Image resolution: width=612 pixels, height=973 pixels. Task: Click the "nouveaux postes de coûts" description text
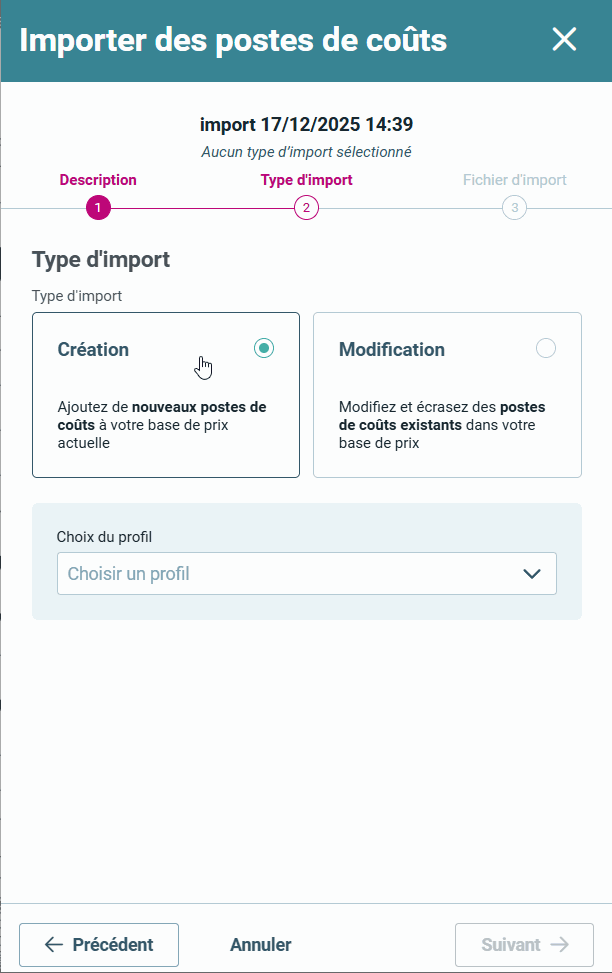click(x=198, y=407)
